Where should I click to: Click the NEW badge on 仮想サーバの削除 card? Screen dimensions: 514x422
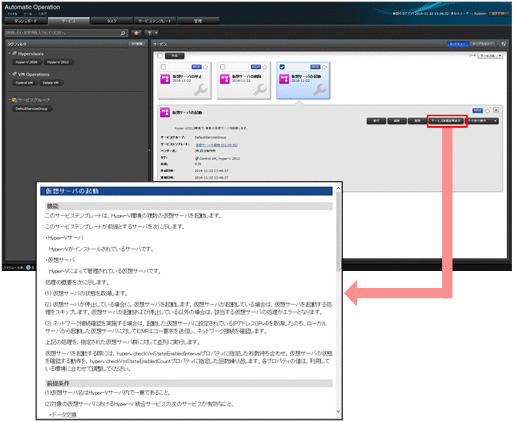click(x=256, y=67)
